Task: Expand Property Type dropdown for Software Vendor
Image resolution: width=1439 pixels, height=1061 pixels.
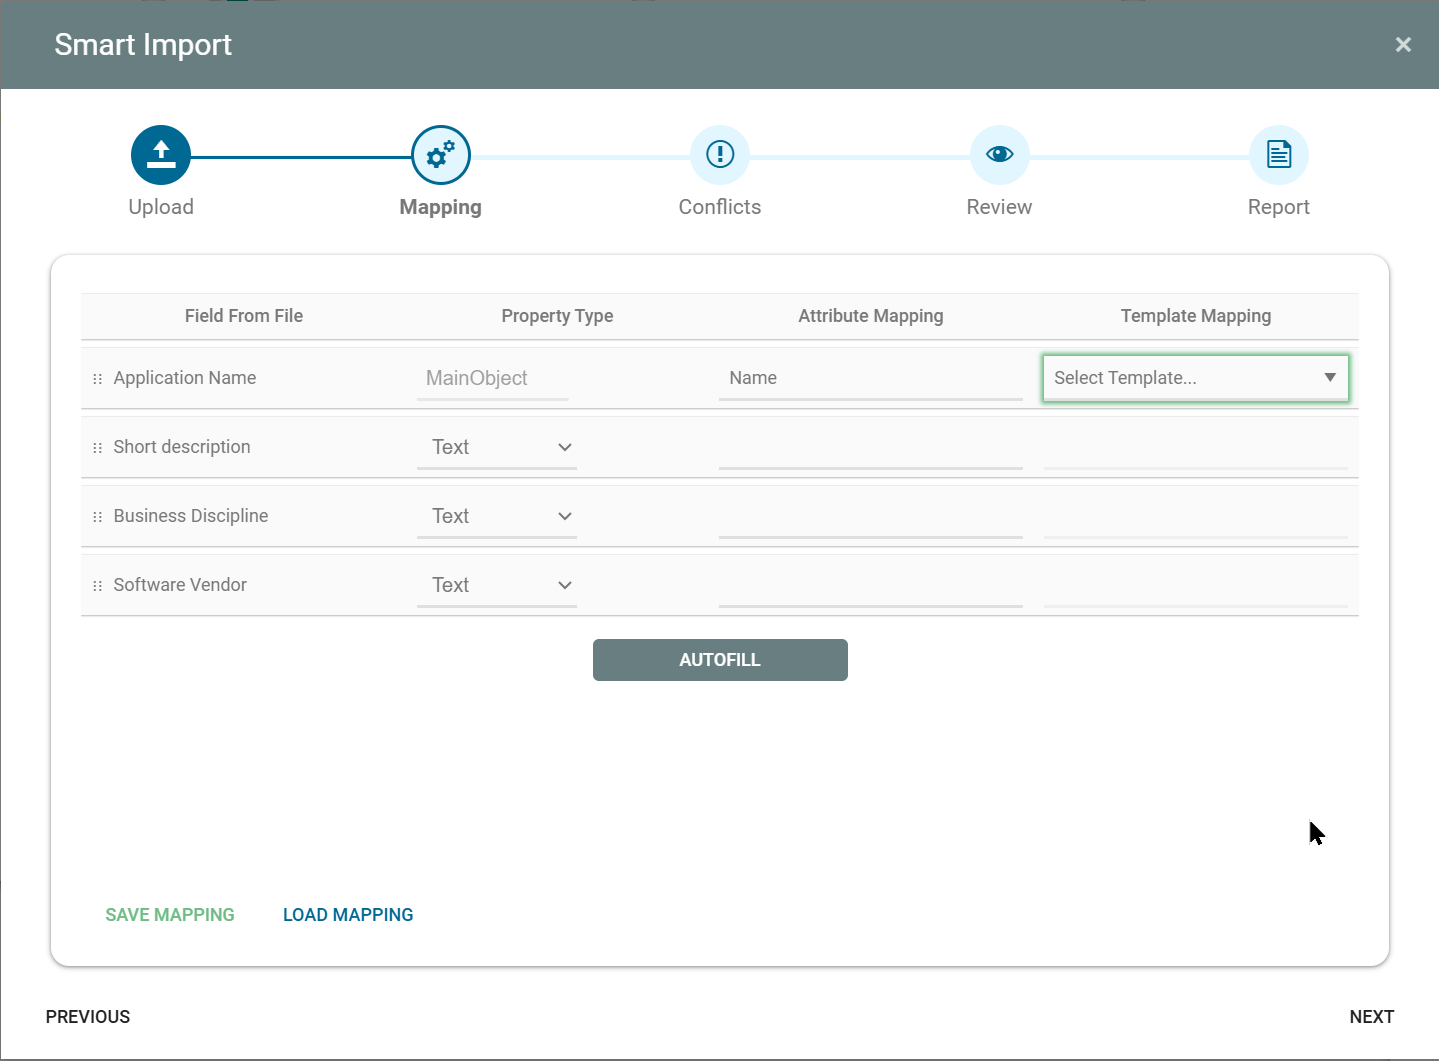Action: pyautogui.click(x=497, y=585)
